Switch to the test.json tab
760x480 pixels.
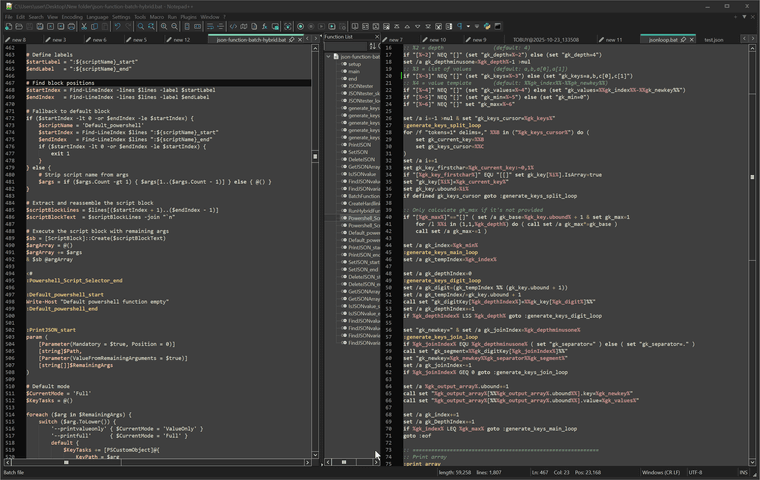(x=714, y=40)
